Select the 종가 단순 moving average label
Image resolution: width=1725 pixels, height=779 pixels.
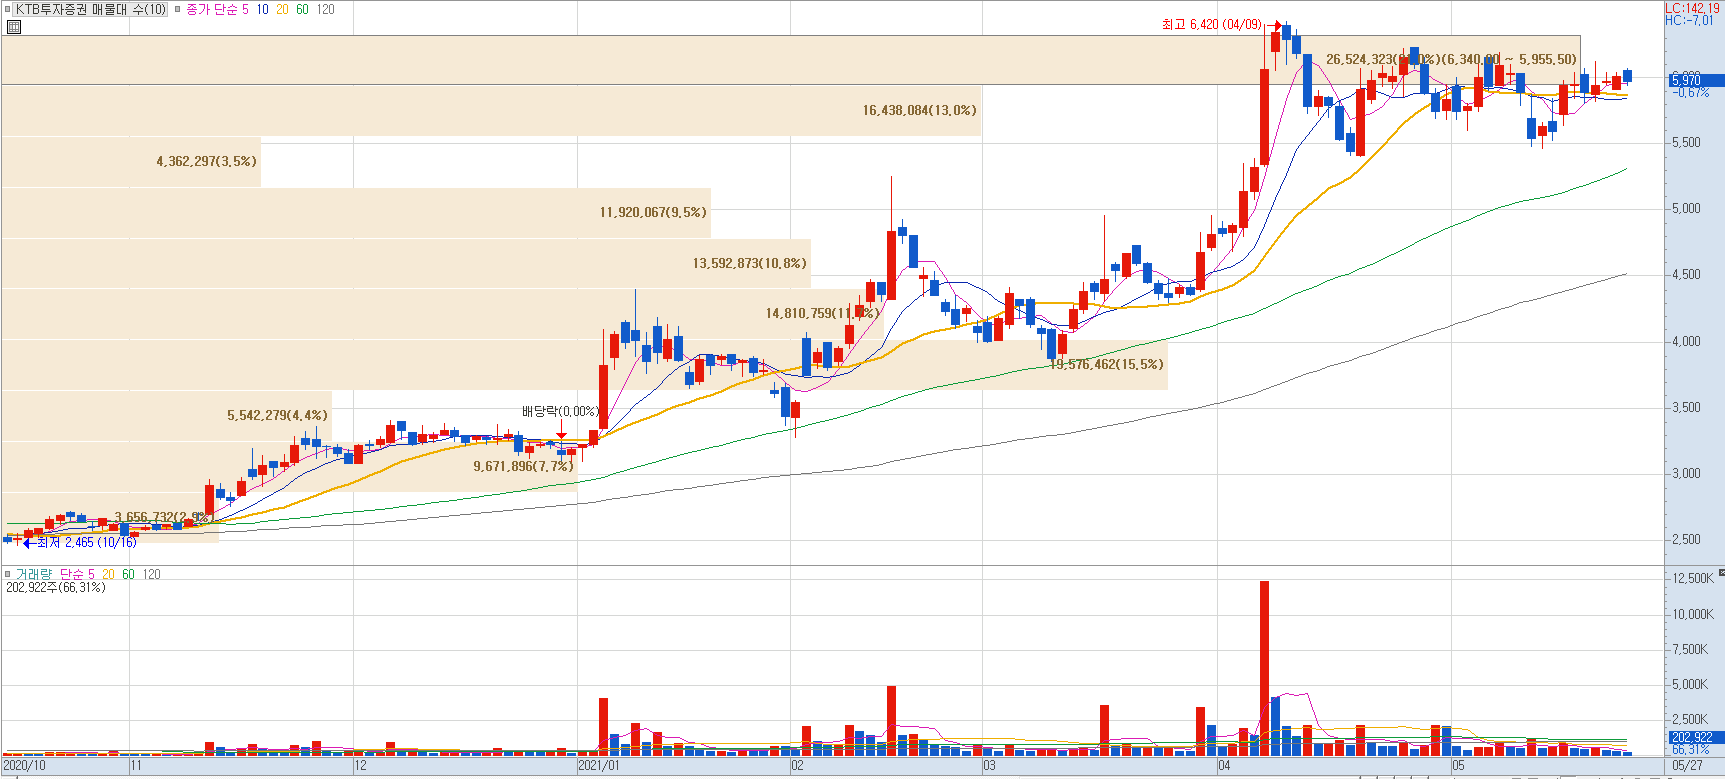pos(211,9)
